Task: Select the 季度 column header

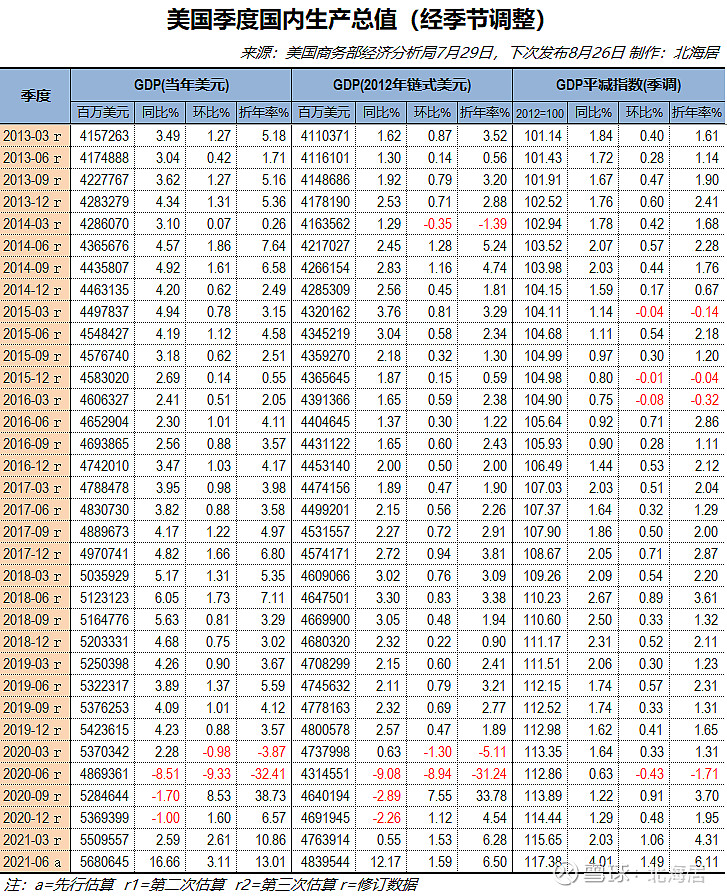Action: click(35, 95)
